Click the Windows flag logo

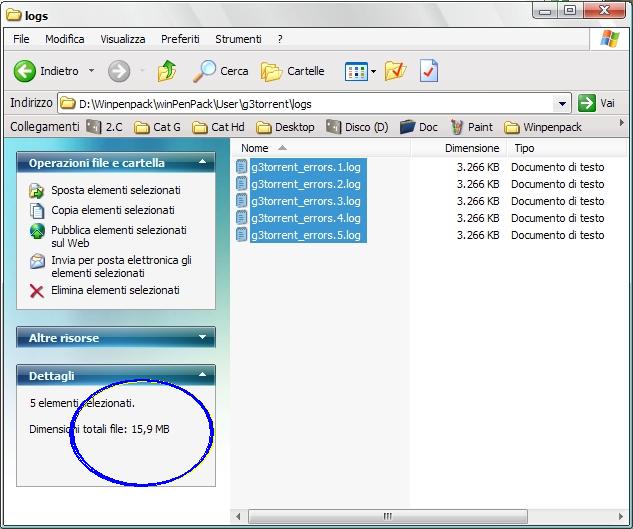[610, 40]
